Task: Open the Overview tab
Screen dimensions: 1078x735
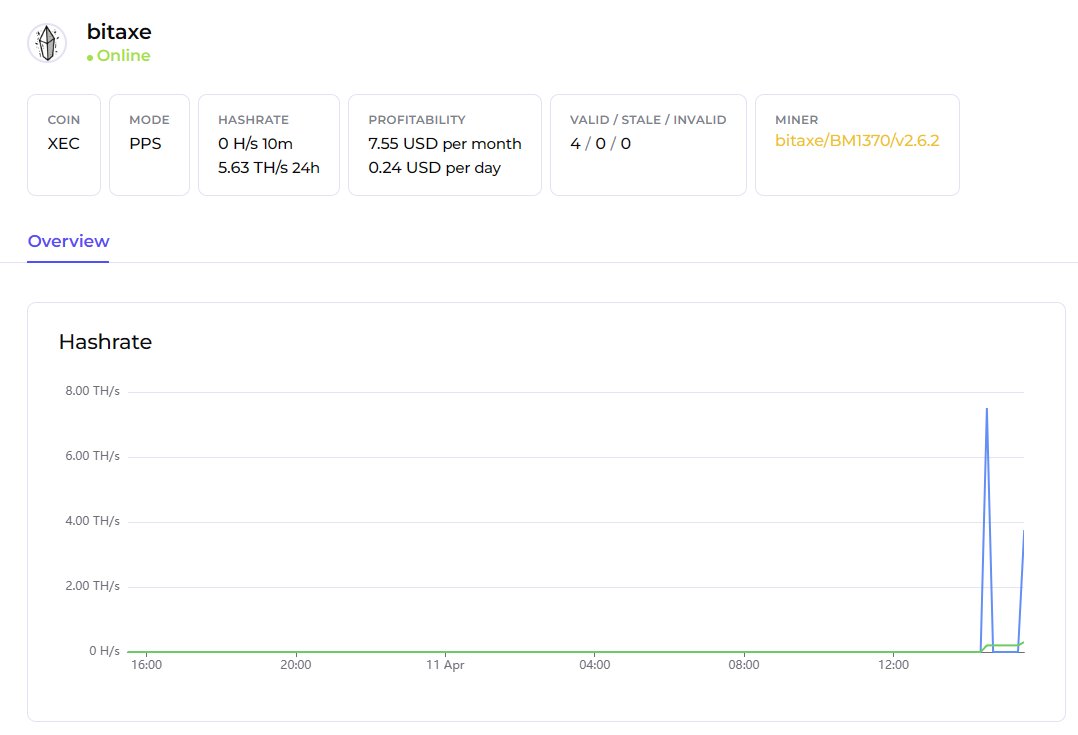Action: (x=68, y=241)
